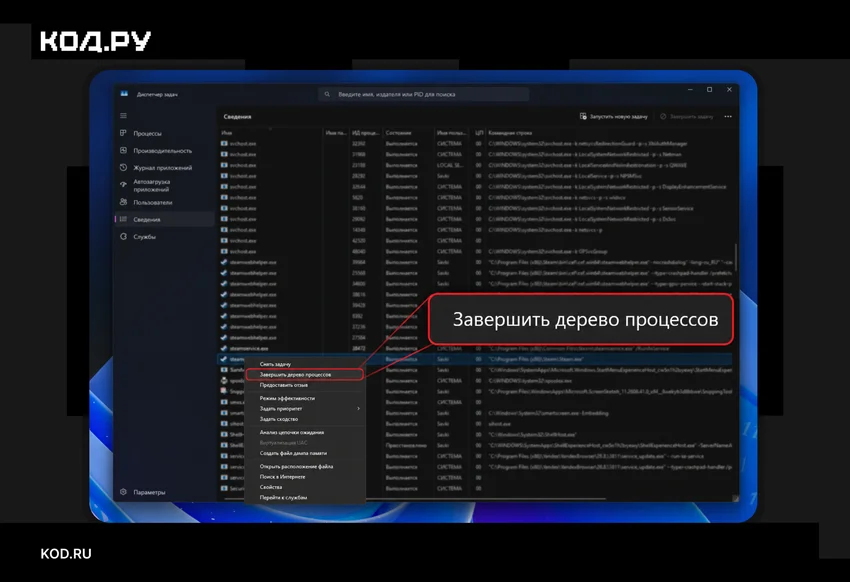Choose Задать сходство in the context menu
850x582 pixels.
point(279,419)
